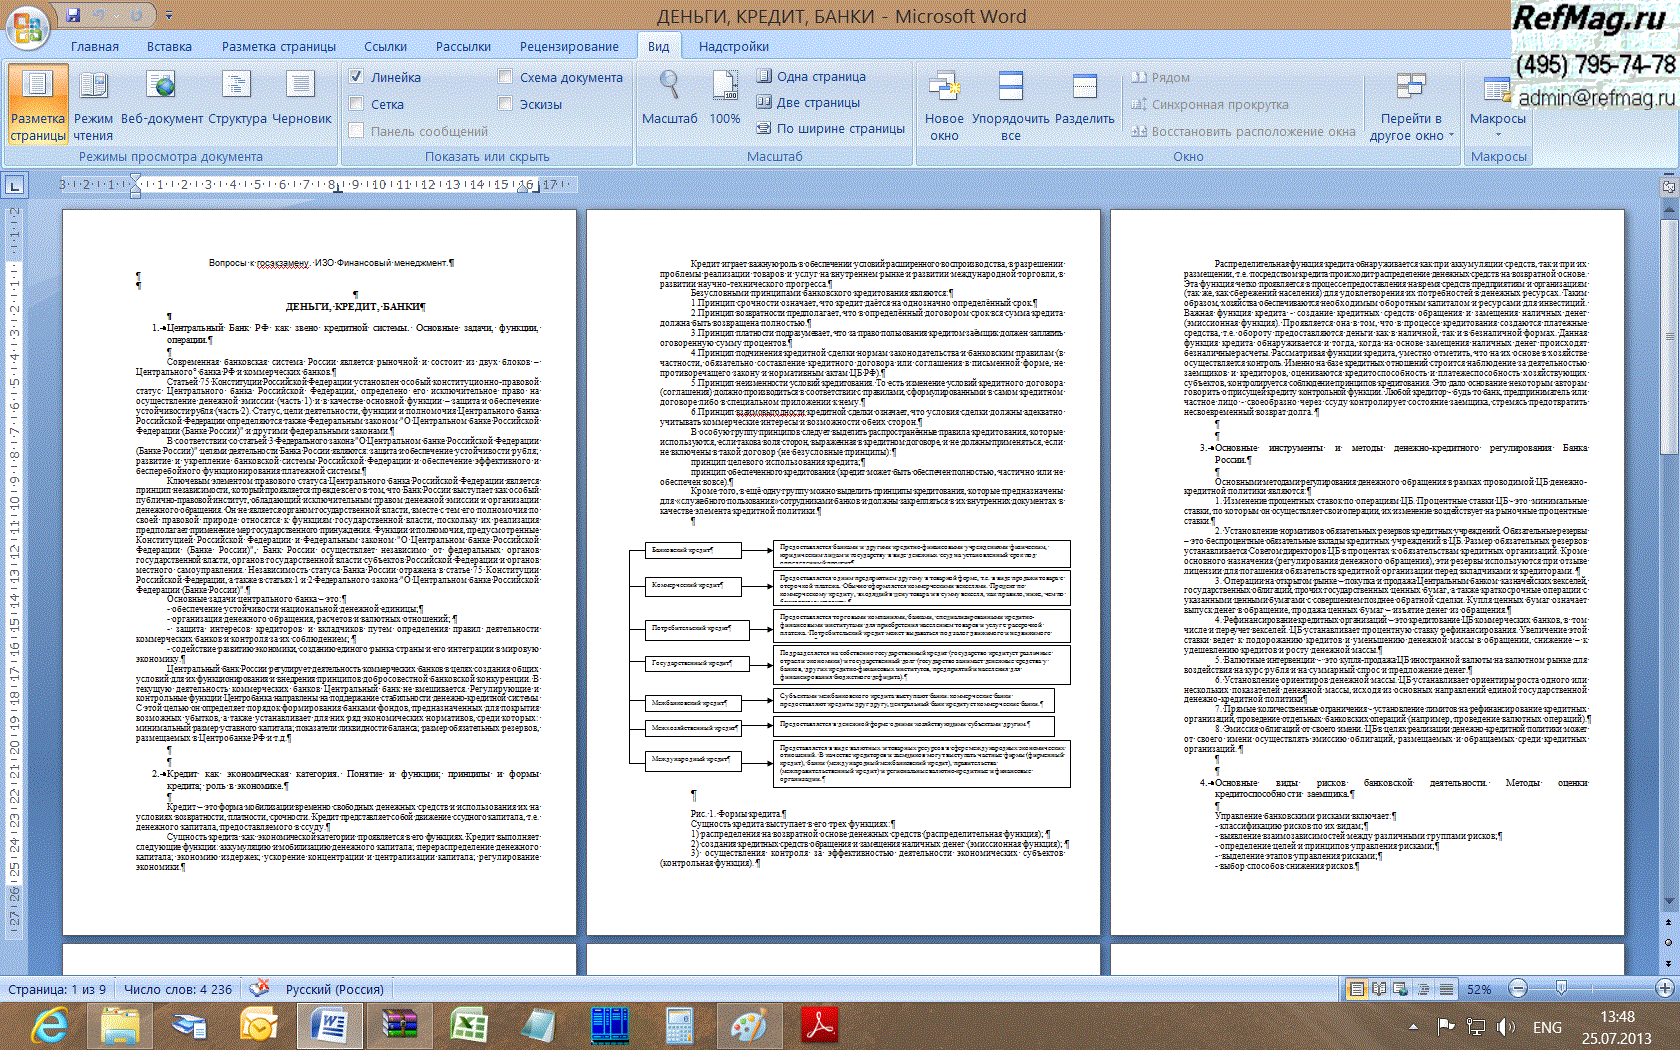Screen dimensions: 1680x1050
Task: Click Разделить to split the window
Action: (1084, 105)
